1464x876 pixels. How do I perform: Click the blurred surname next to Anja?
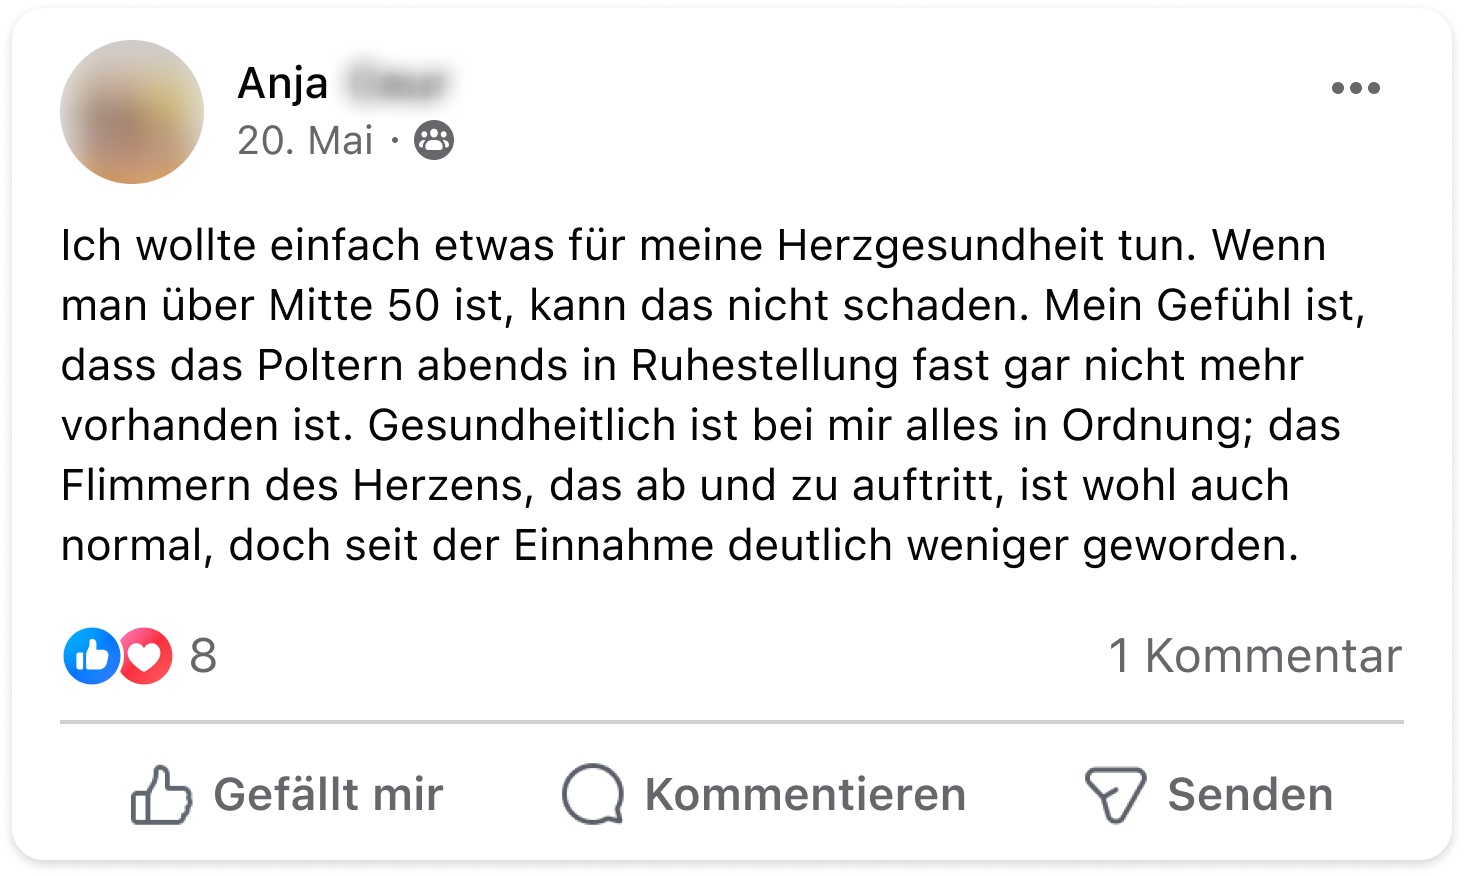[x=398, y=83]
